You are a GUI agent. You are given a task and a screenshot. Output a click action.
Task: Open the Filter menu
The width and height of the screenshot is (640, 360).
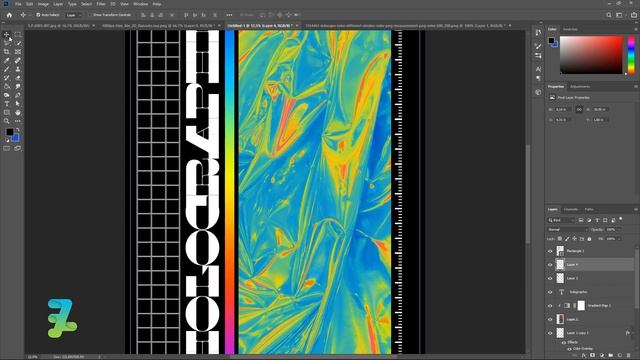click(101, 4)
